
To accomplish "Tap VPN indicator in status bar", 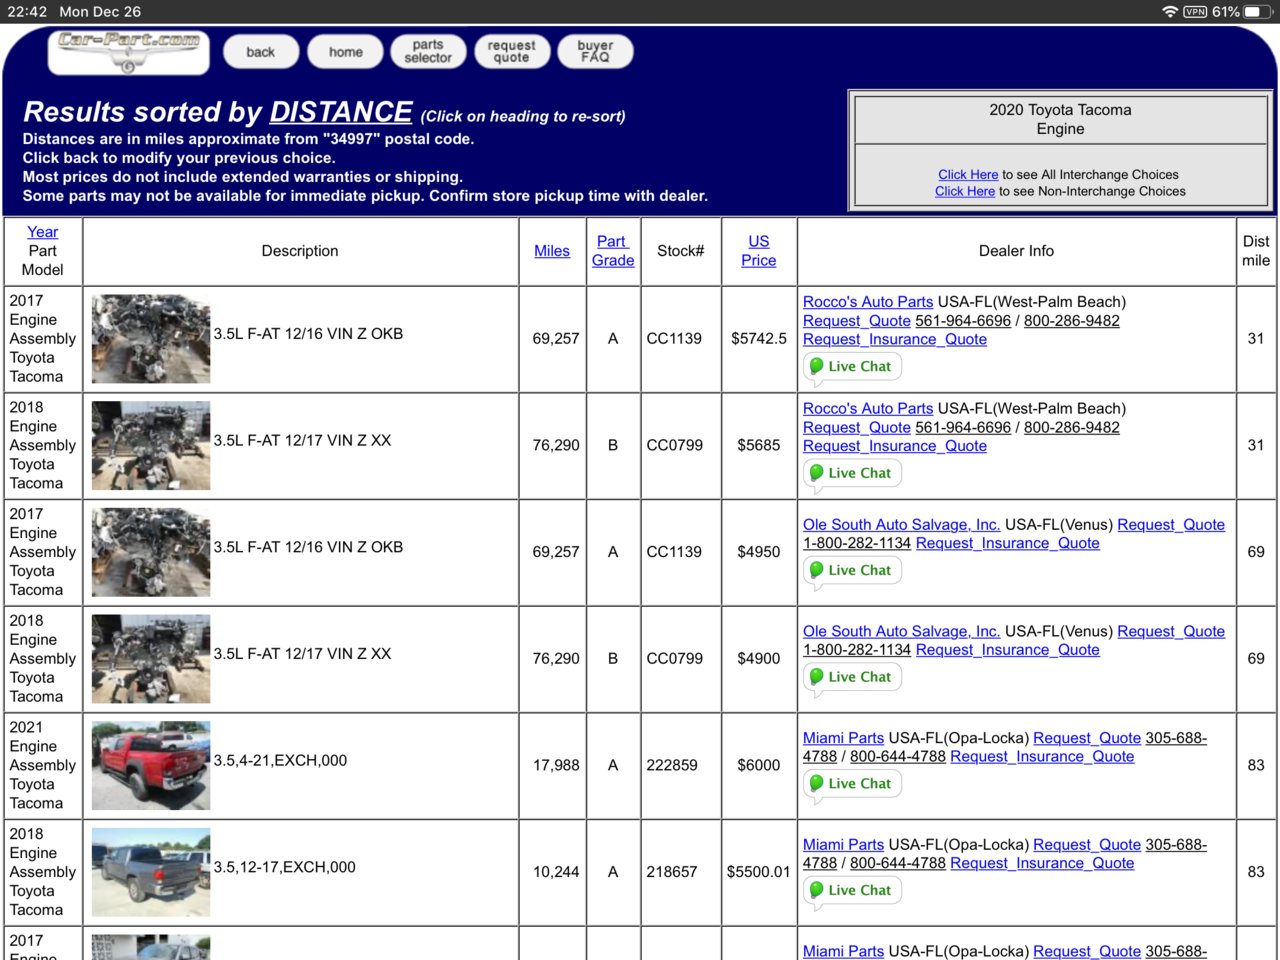I will click(x=1195, y=12).
